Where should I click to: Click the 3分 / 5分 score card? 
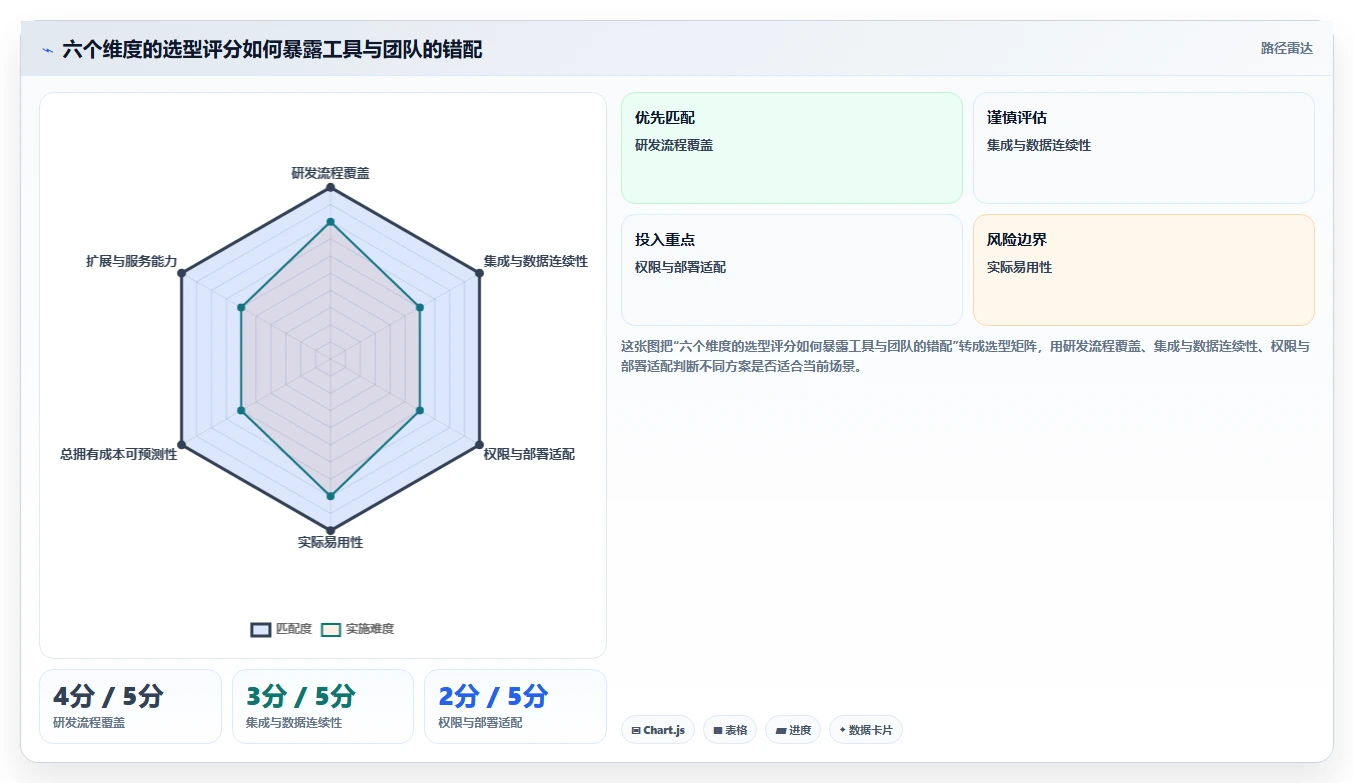pyautogui.click(x=323, y=706)
